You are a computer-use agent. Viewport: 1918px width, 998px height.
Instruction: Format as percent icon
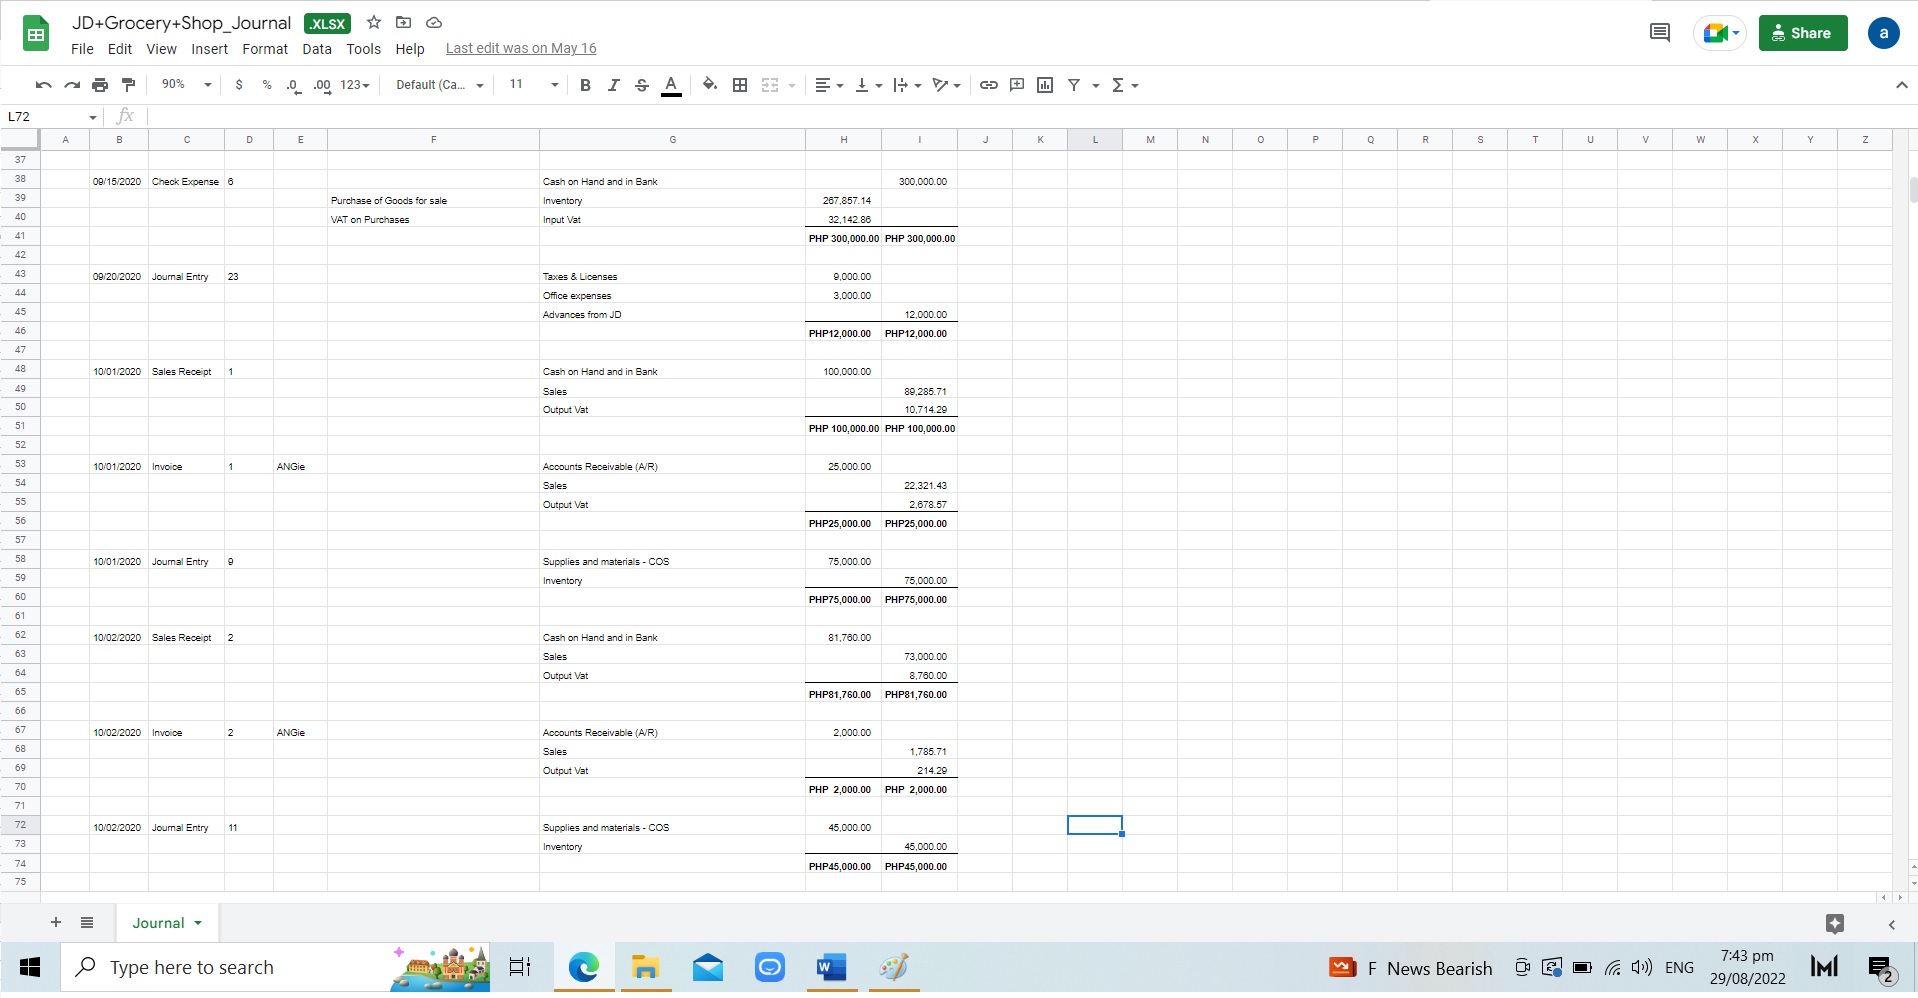[267, 85]
